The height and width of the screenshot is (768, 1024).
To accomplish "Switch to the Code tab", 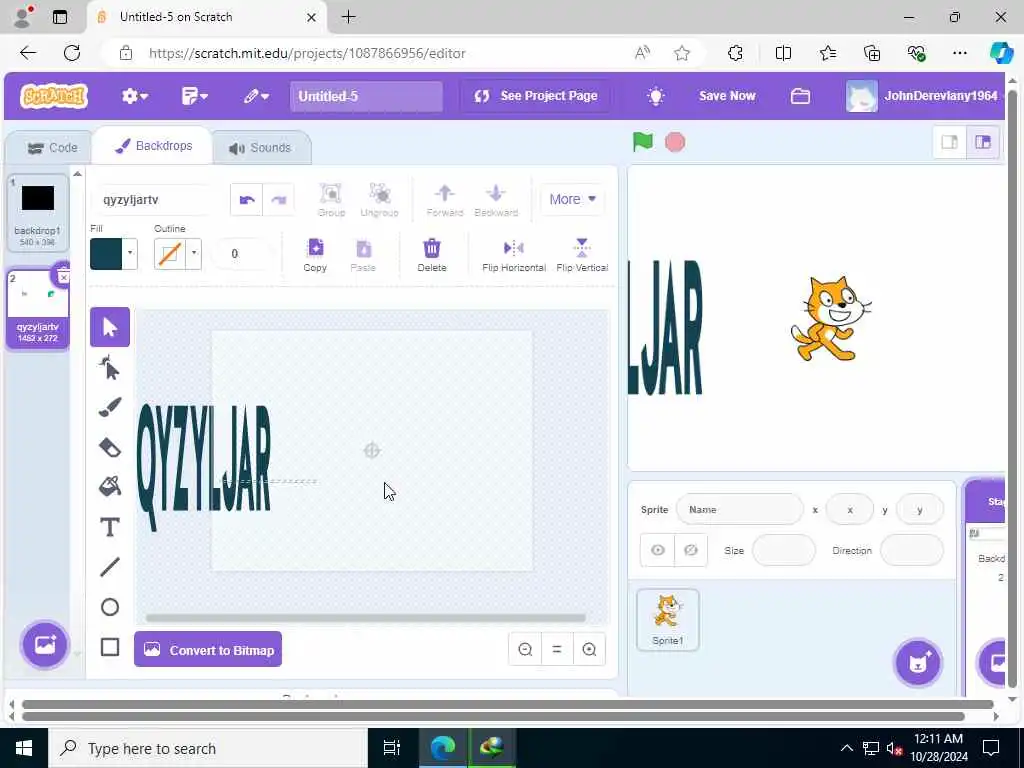I will pyautogui.click(x=52, y=148).
